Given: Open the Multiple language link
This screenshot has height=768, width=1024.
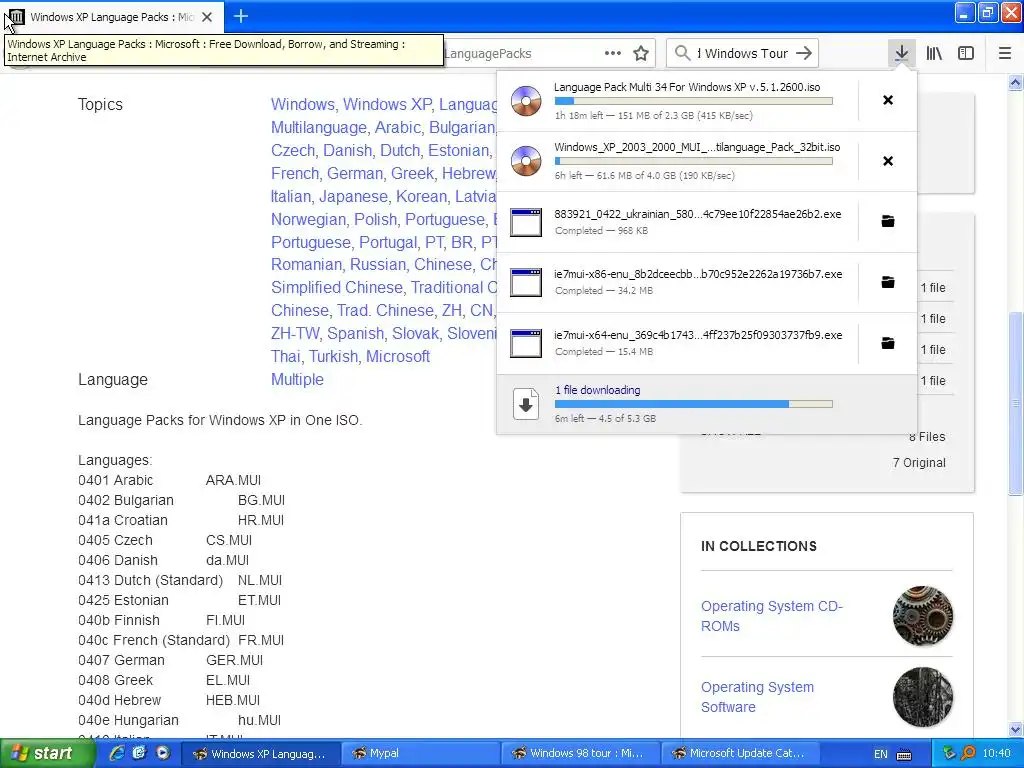Looking at the screenshot, I should click(x=297, y=379).
